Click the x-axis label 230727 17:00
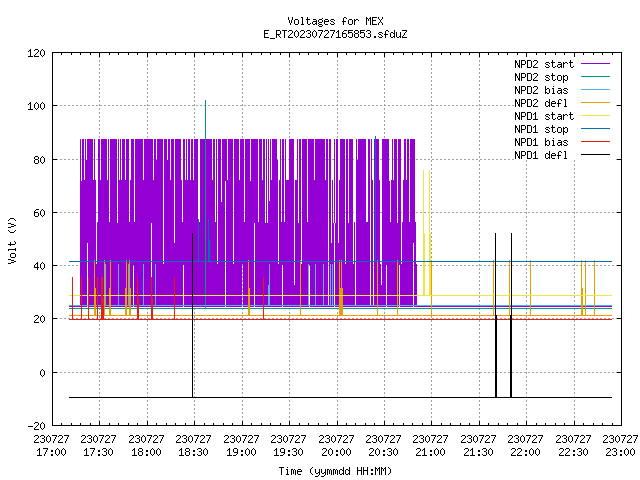Screen dimensions: 640x480 [x=51, y=446]
